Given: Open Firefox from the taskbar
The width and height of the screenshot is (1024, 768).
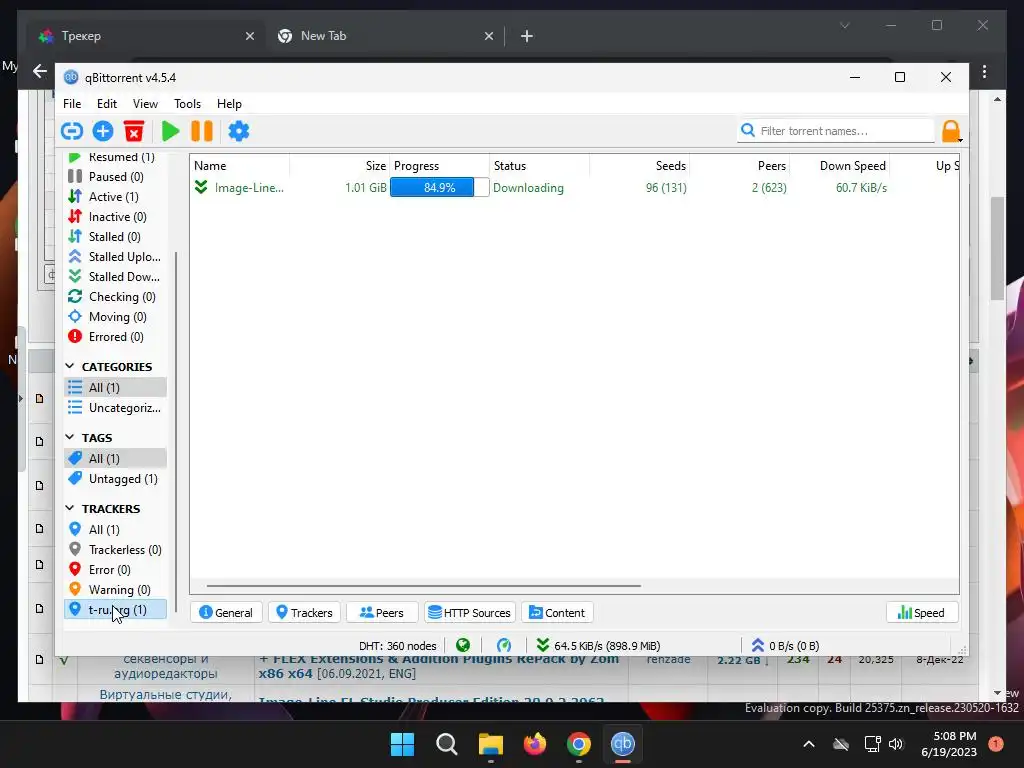Looking at the screenshot, I should [535, 744].
